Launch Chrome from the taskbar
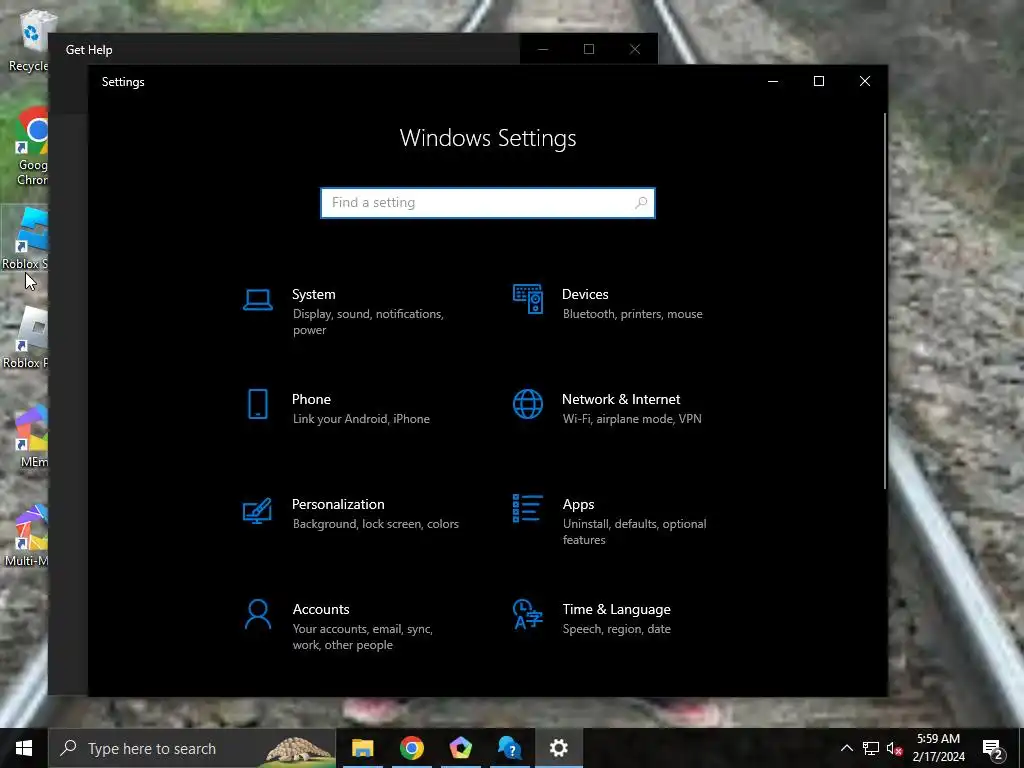 click(x=411, y=748)
